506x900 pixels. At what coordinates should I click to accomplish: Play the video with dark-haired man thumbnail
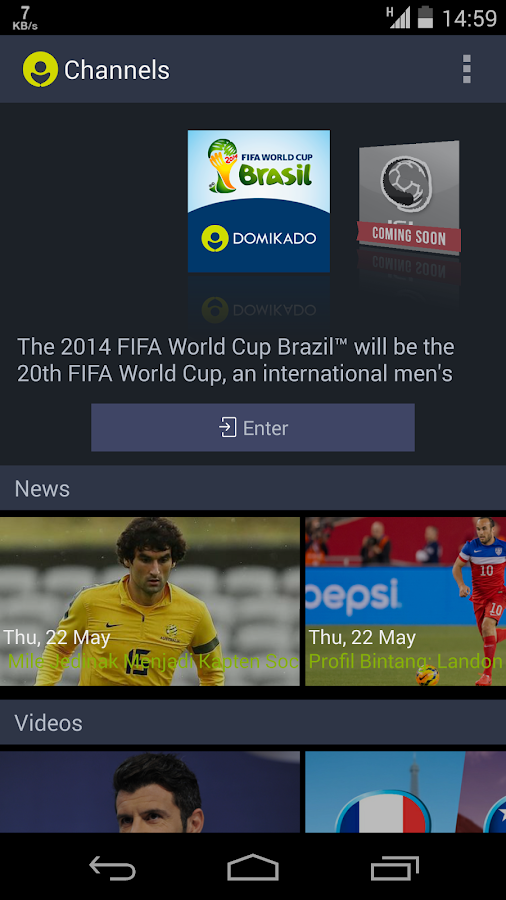[150, 792]
